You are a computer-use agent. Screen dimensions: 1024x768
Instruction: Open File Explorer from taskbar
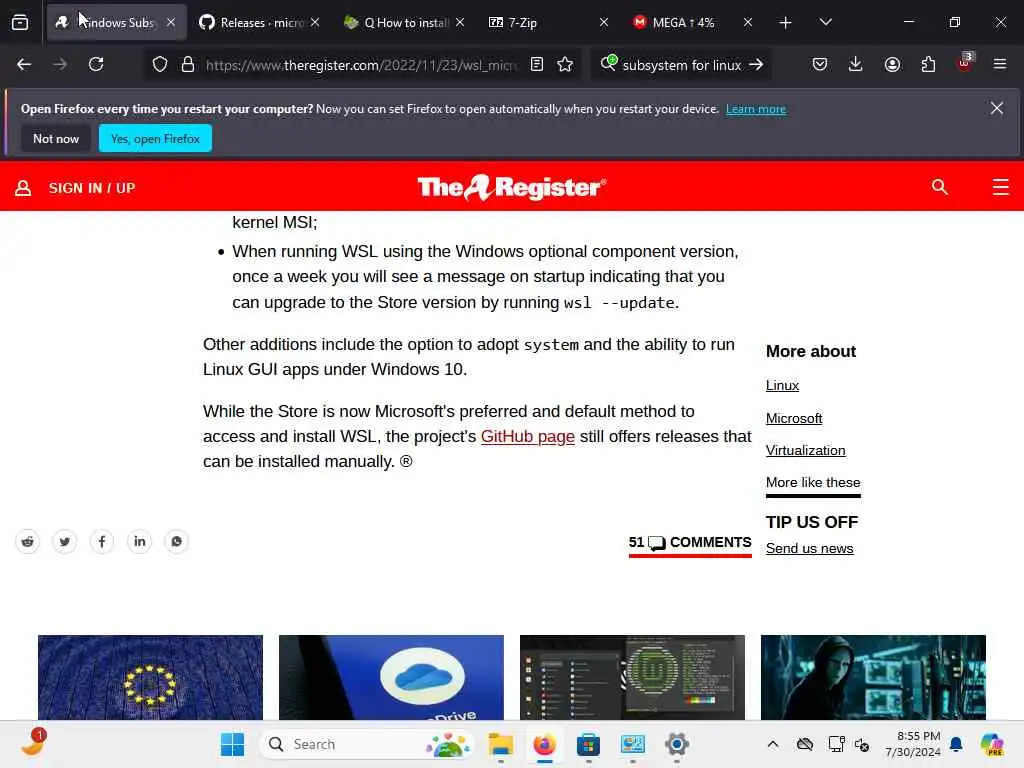point(501,744)
